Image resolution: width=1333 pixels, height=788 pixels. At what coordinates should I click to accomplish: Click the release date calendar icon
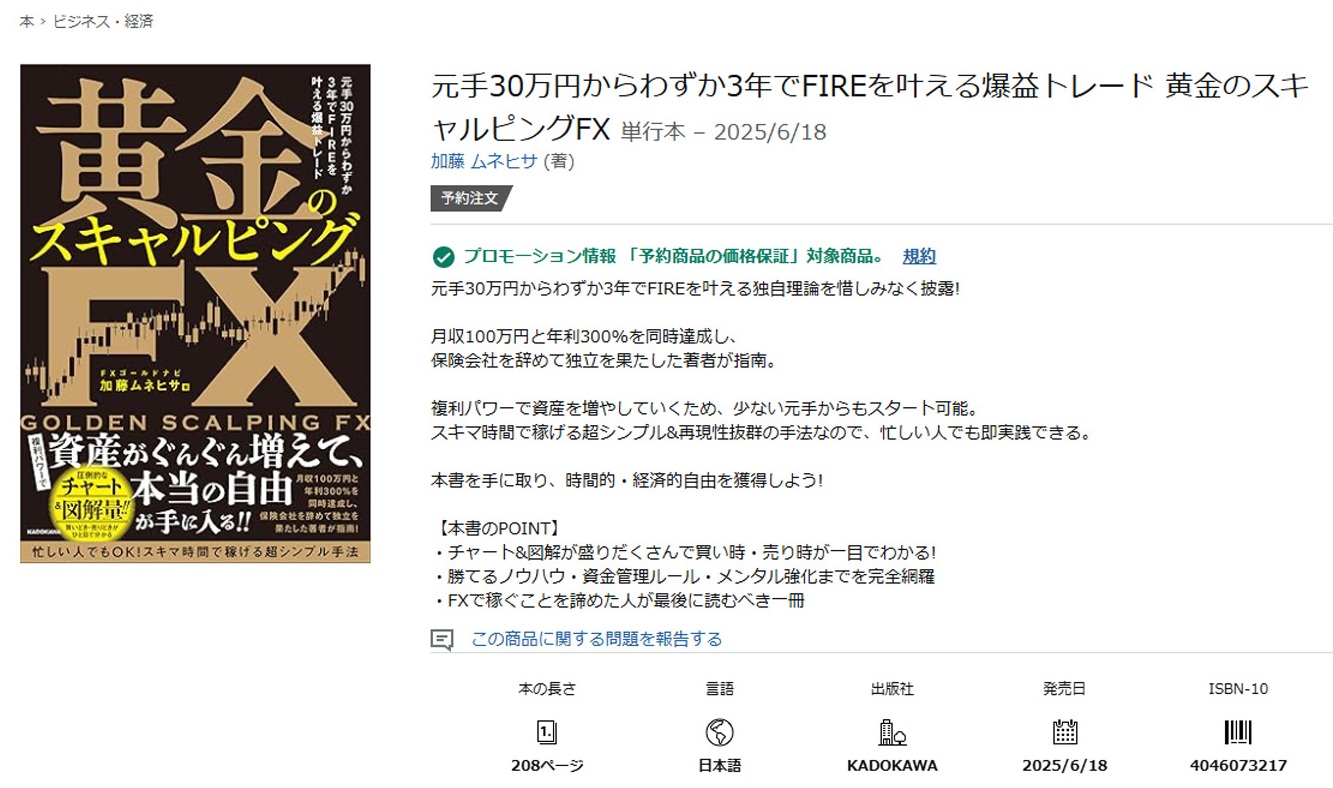(1065, 732)
